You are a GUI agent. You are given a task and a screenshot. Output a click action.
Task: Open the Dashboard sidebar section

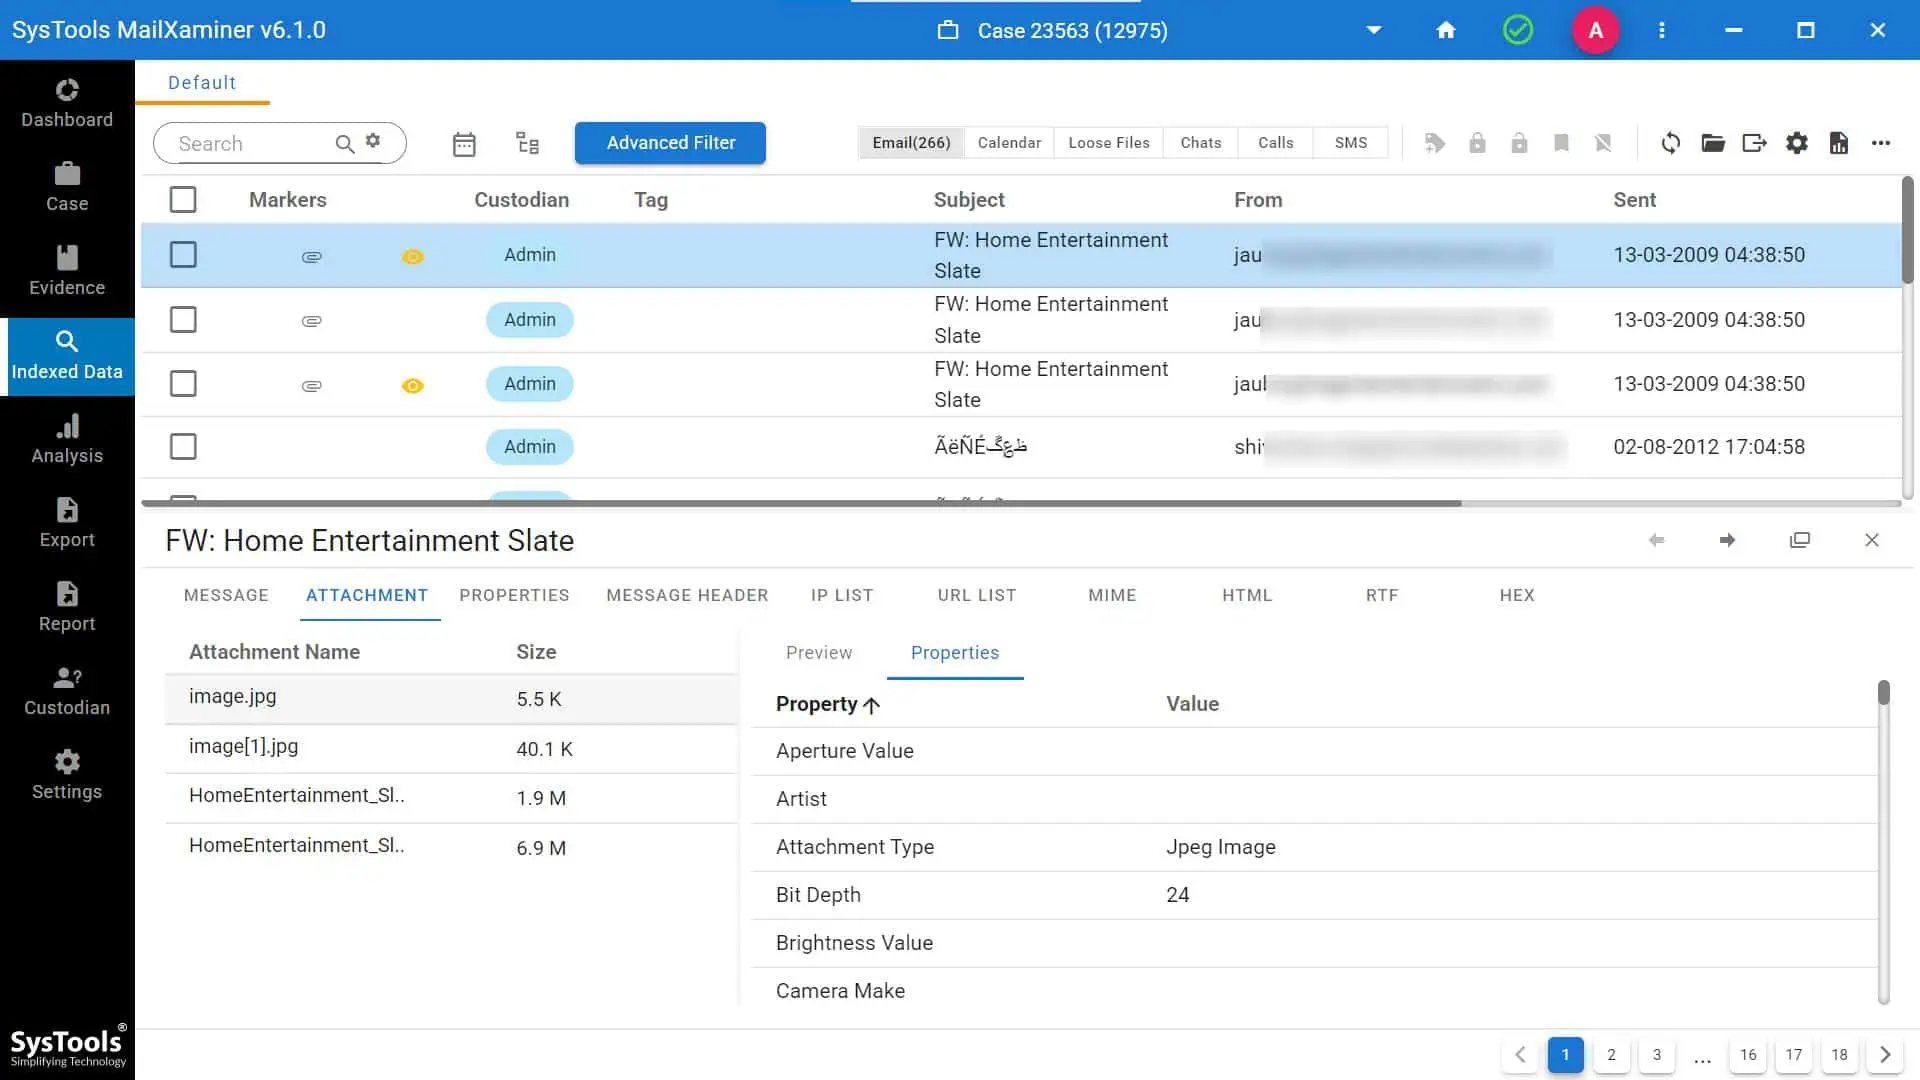point(67,104)
